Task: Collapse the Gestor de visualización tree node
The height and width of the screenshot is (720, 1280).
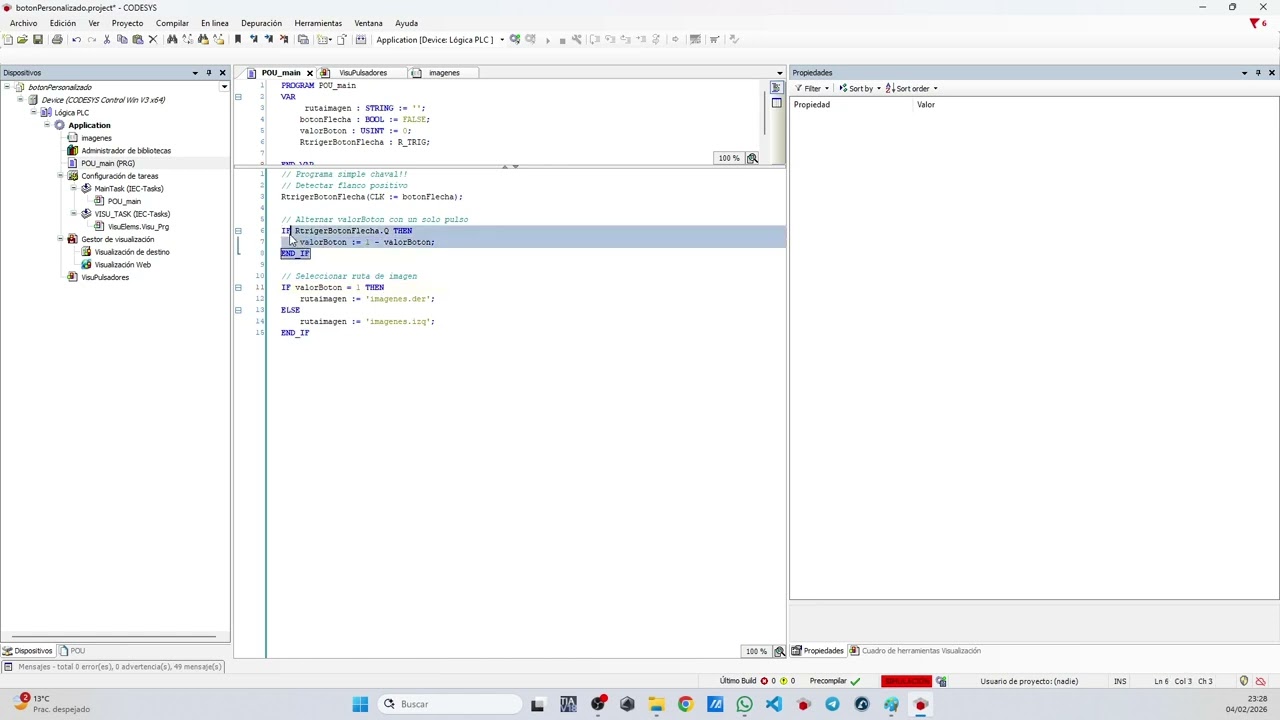Action: [60, 239]
